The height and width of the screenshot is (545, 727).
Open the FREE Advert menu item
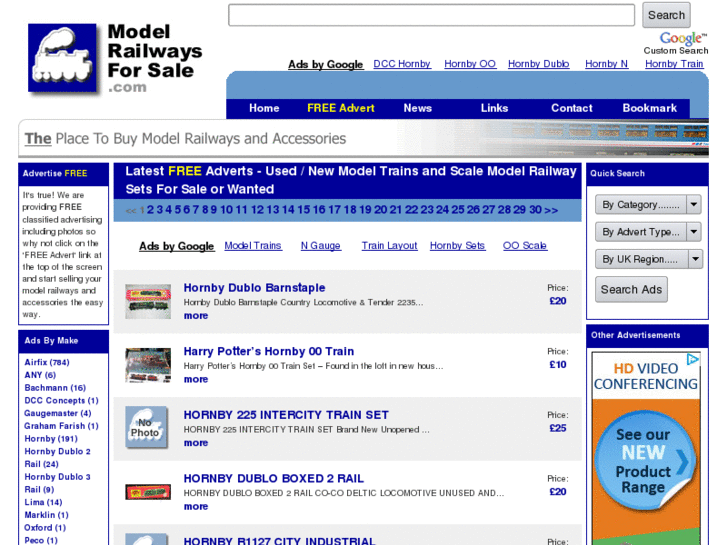pos(341,108)
